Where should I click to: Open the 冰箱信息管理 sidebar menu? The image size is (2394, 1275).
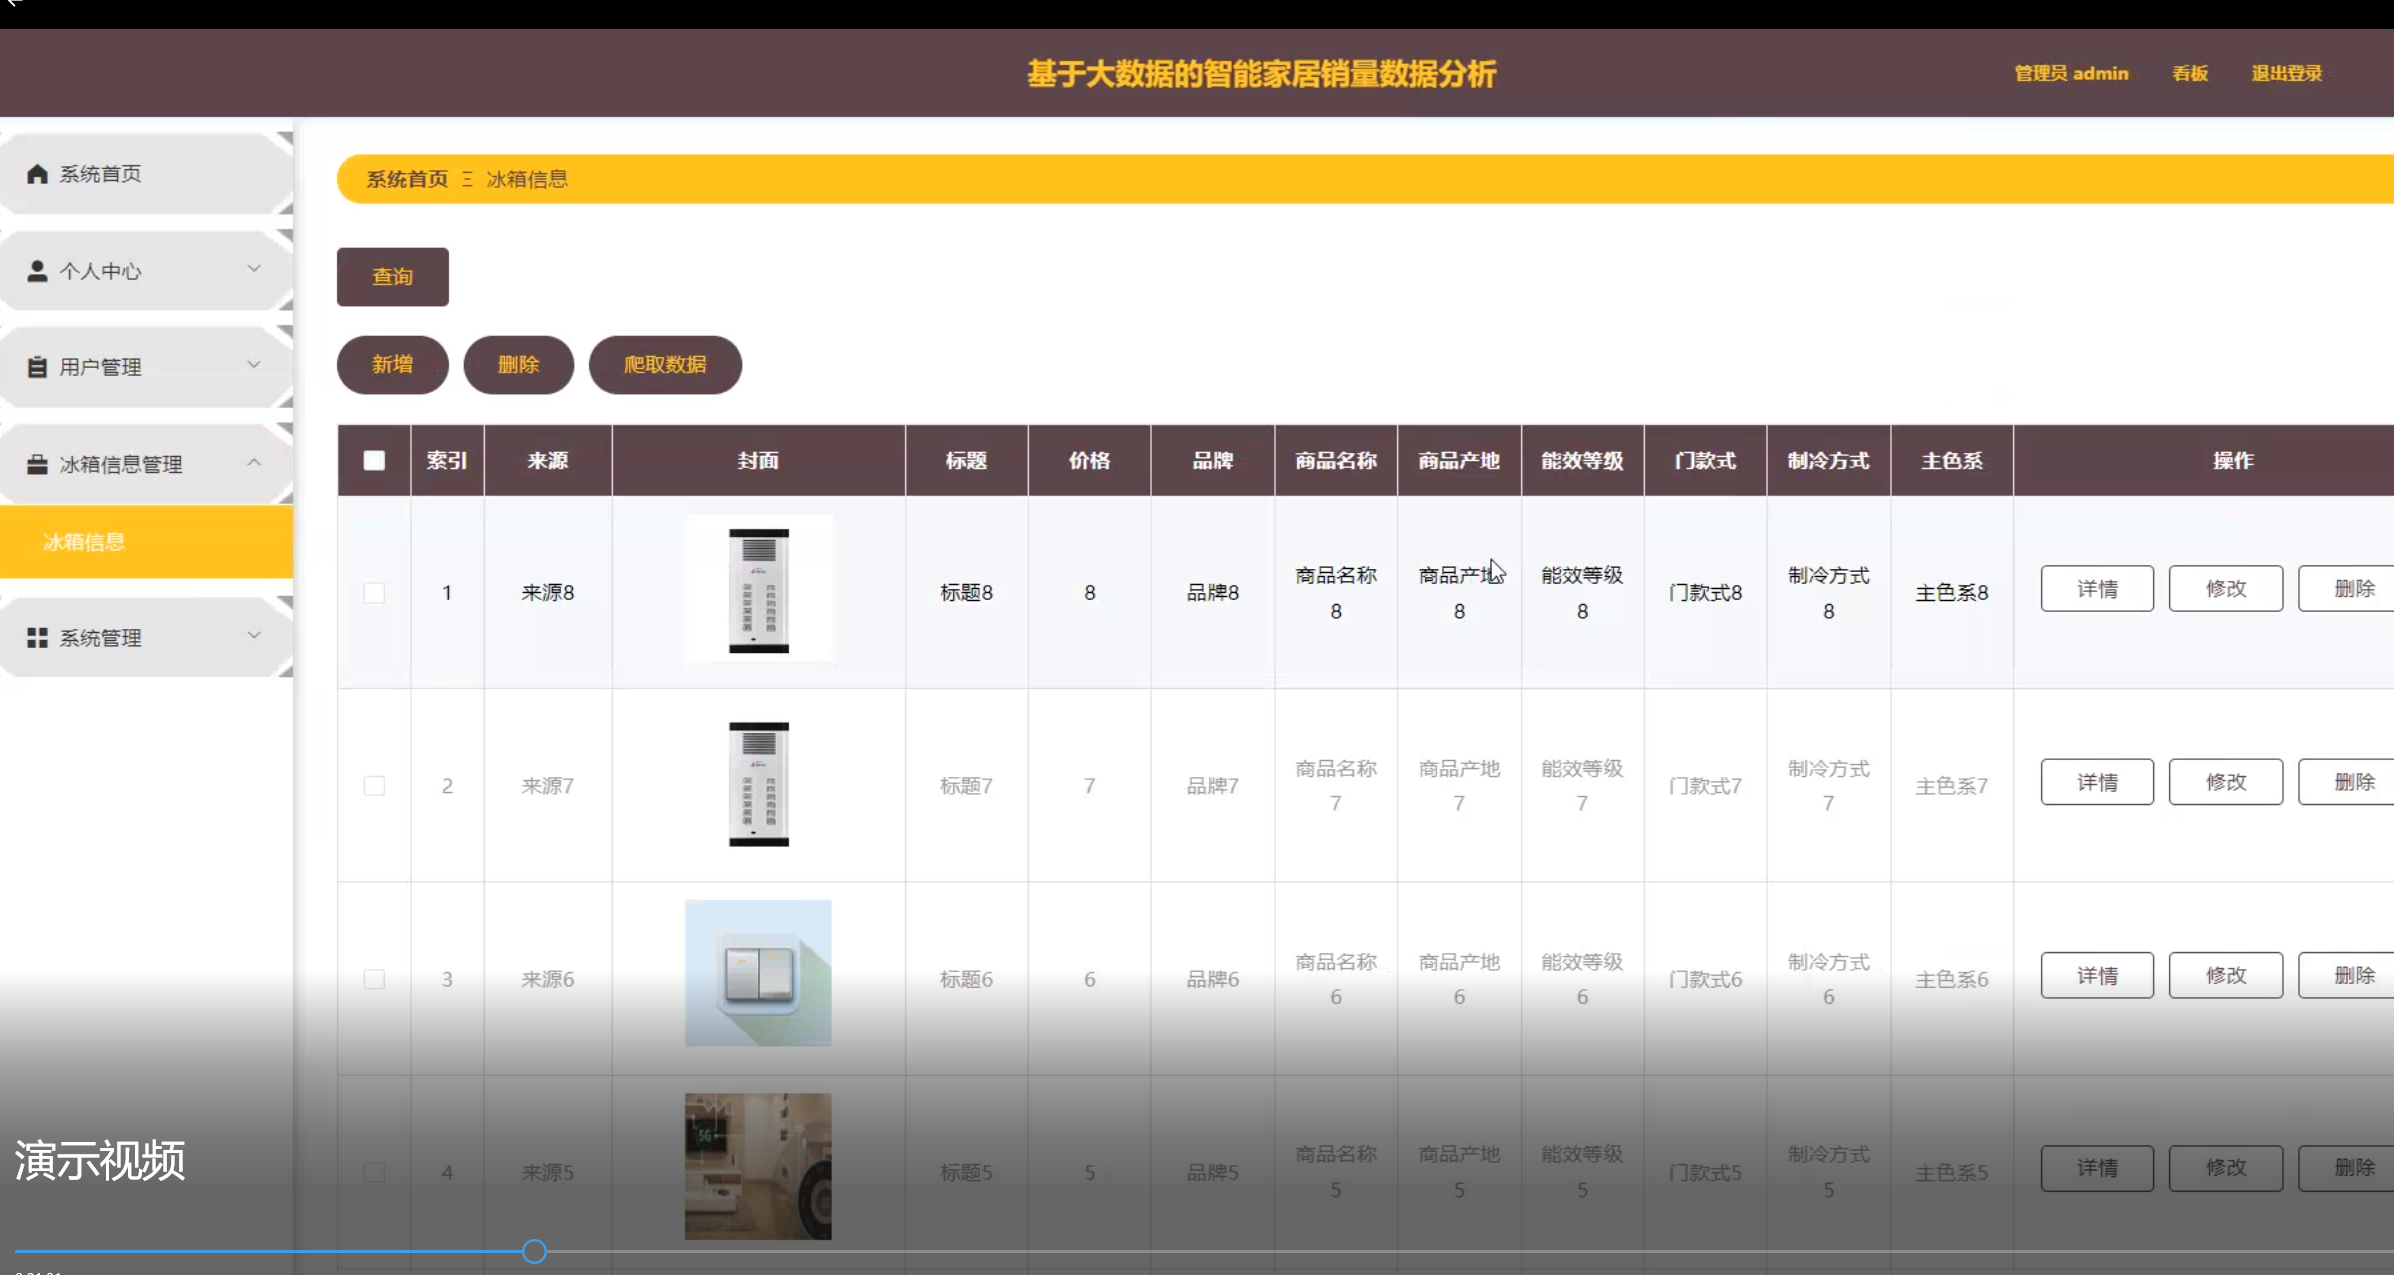pyautogui.click(x=146, y=464)
